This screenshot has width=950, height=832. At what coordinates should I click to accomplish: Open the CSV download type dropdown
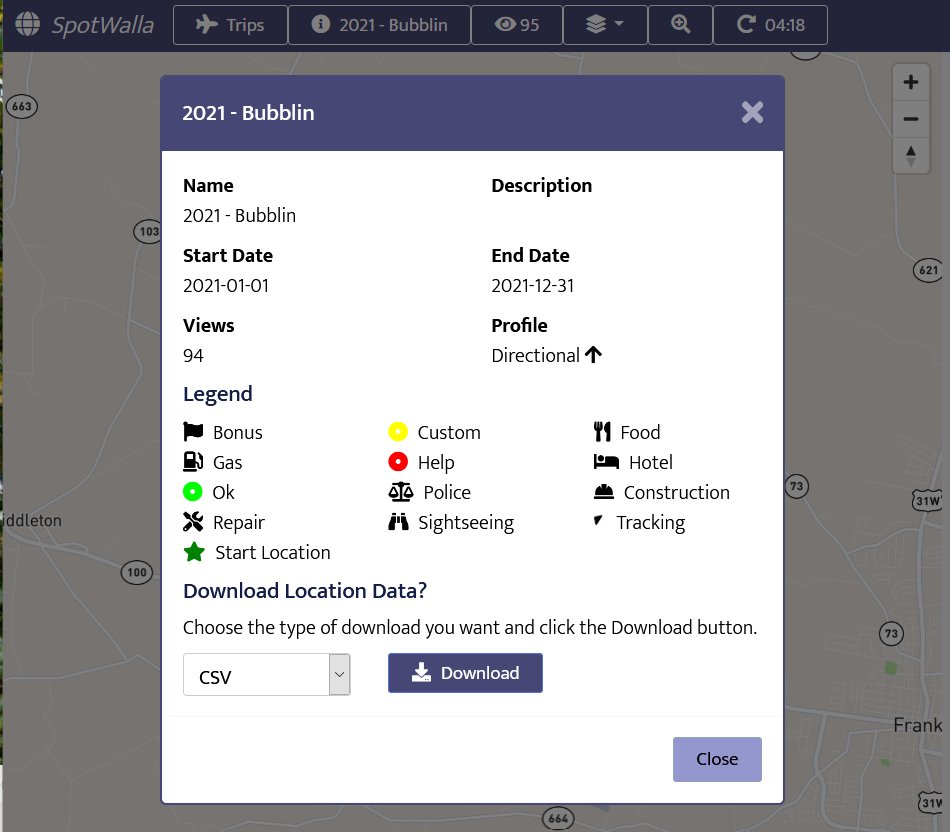pyautogui.click(x=256, y=676)
